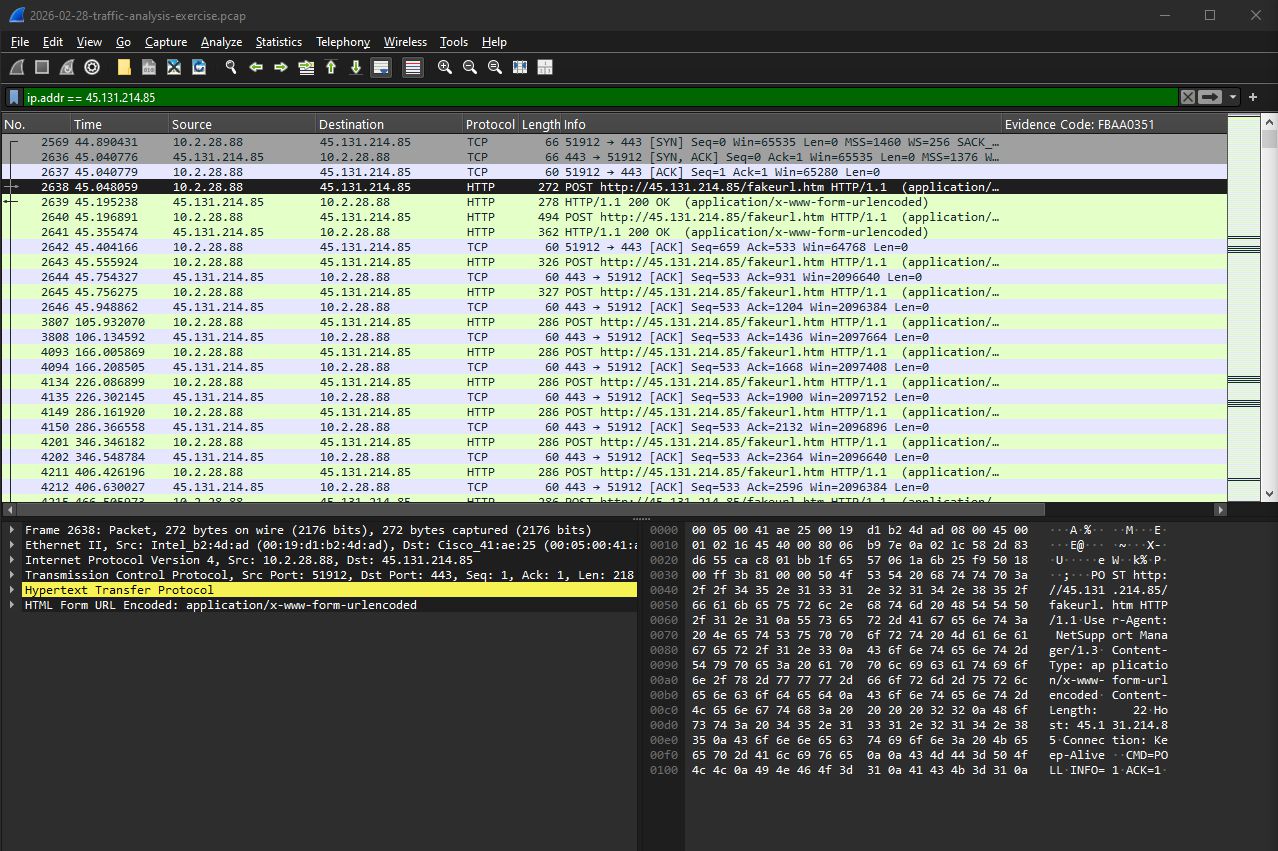
Task: Select packet 2640 POST row
Action: click(x=614, y=217)
